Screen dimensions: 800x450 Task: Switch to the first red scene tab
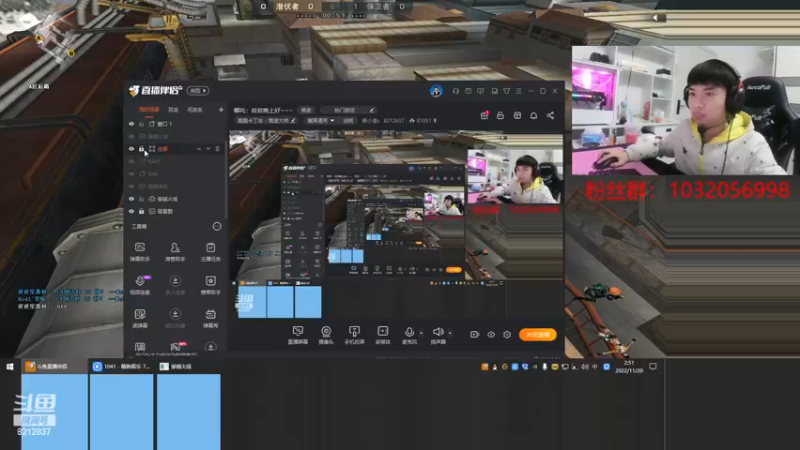(149, 110)
